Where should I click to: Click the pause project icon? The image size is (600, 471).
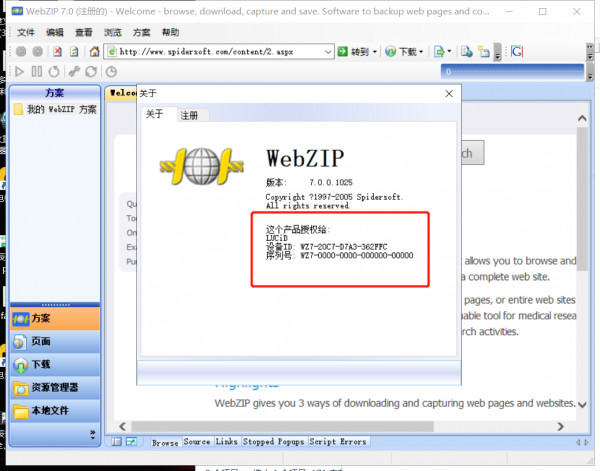(x=37, y=72)
